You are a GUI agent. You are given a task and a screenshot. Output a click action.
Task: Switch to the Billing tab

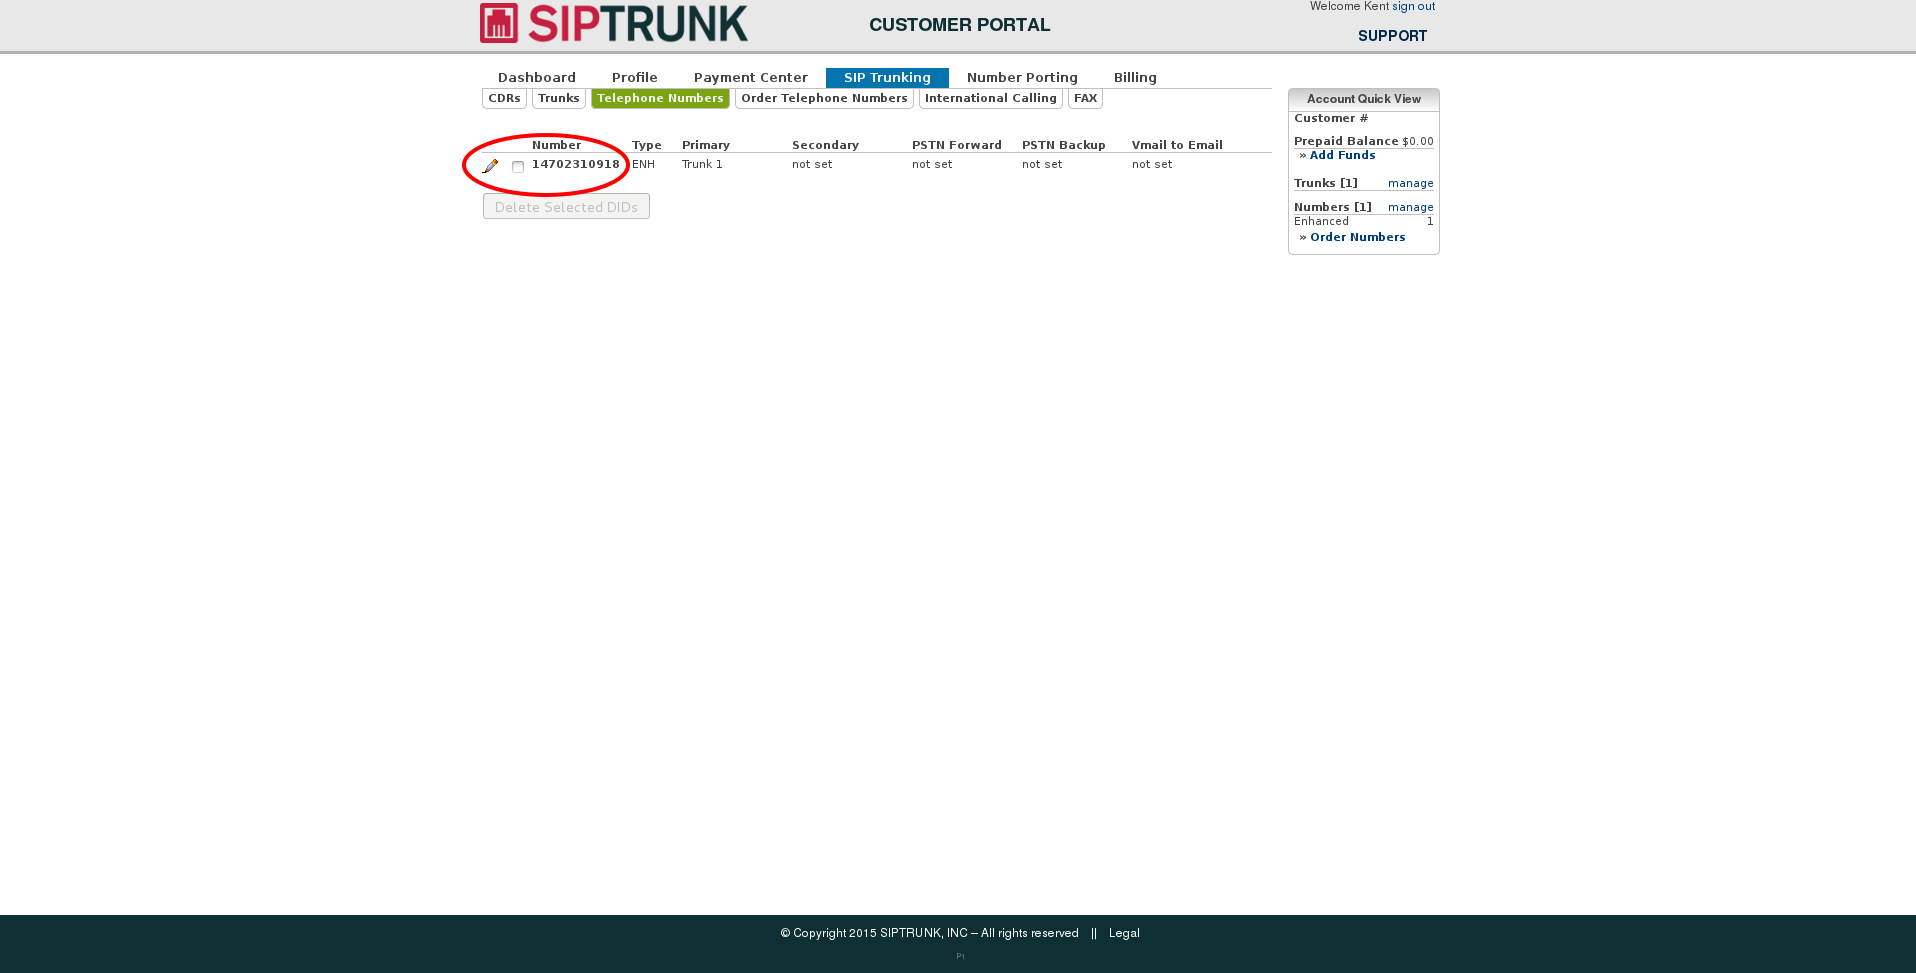1135,78
